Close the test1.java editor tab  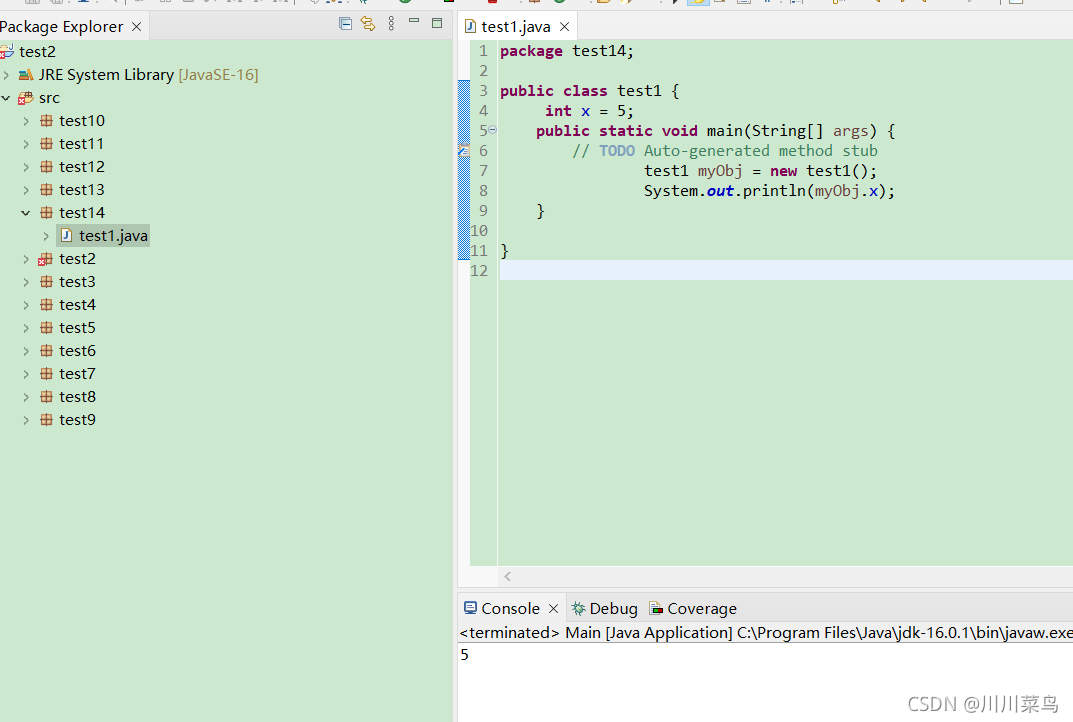point(565,27)
